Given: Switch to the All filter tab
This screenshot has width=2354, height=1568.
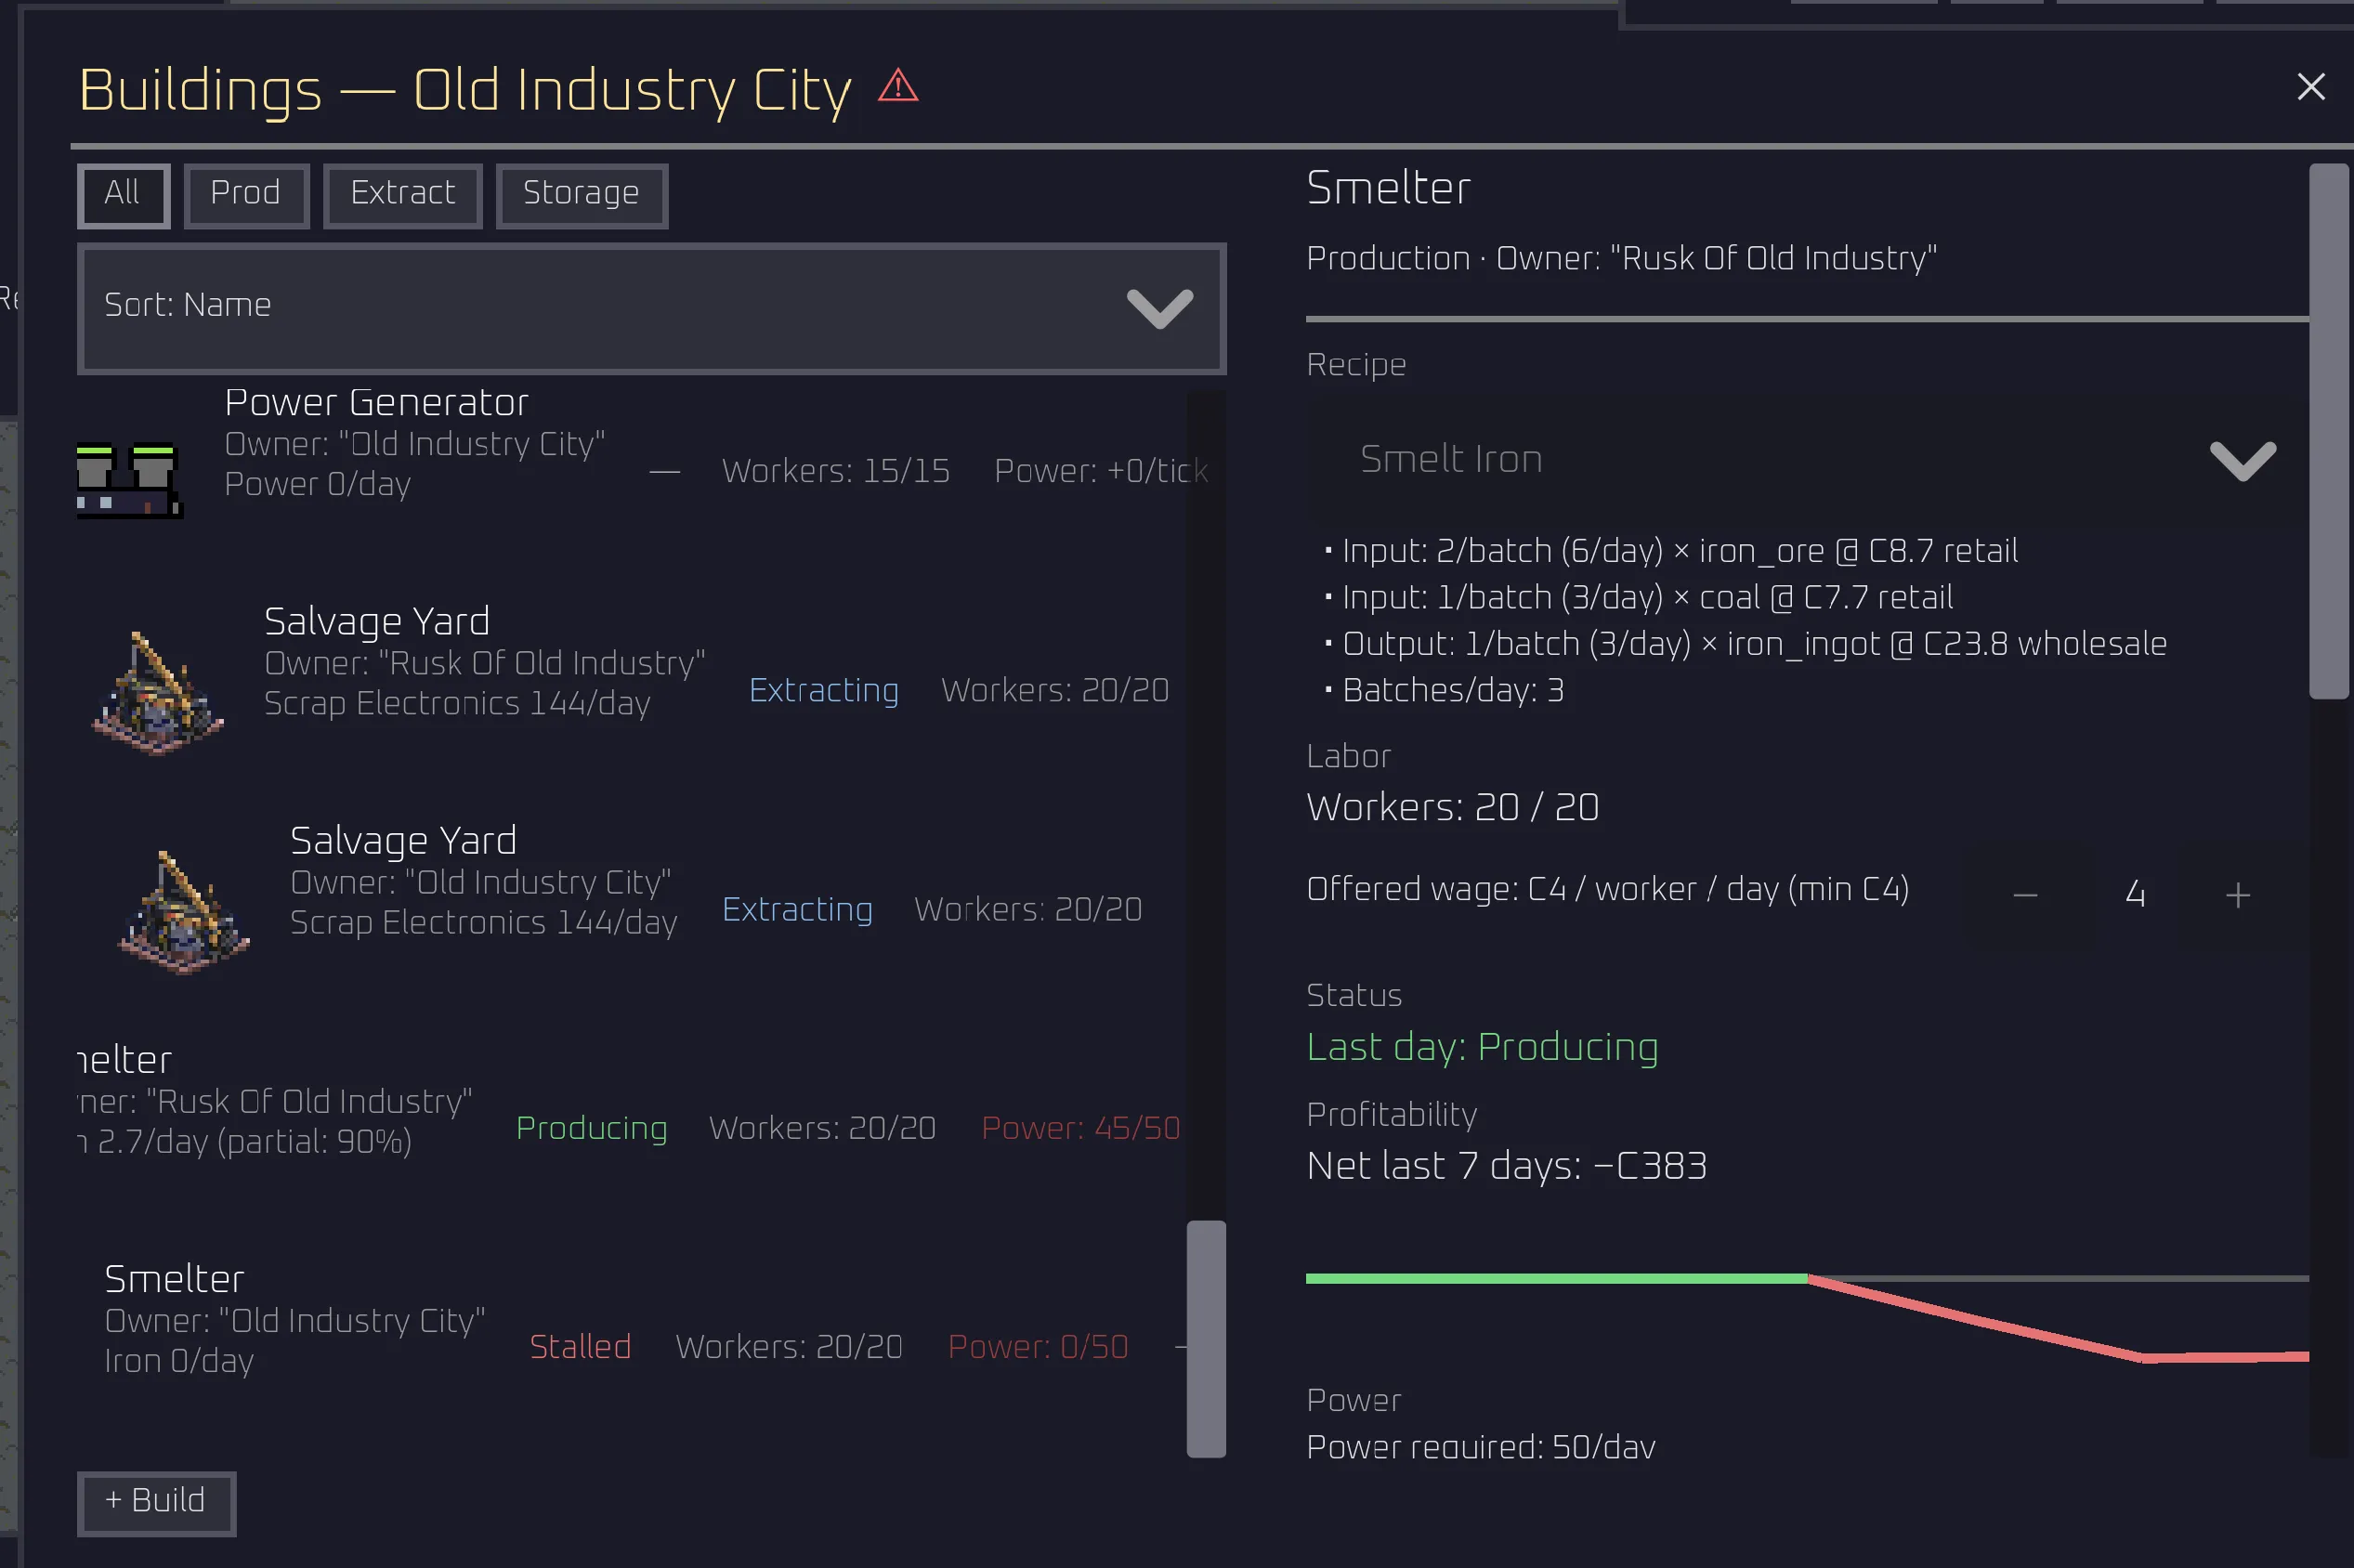Looking at the screenshot, I should (x=123, y=196).
